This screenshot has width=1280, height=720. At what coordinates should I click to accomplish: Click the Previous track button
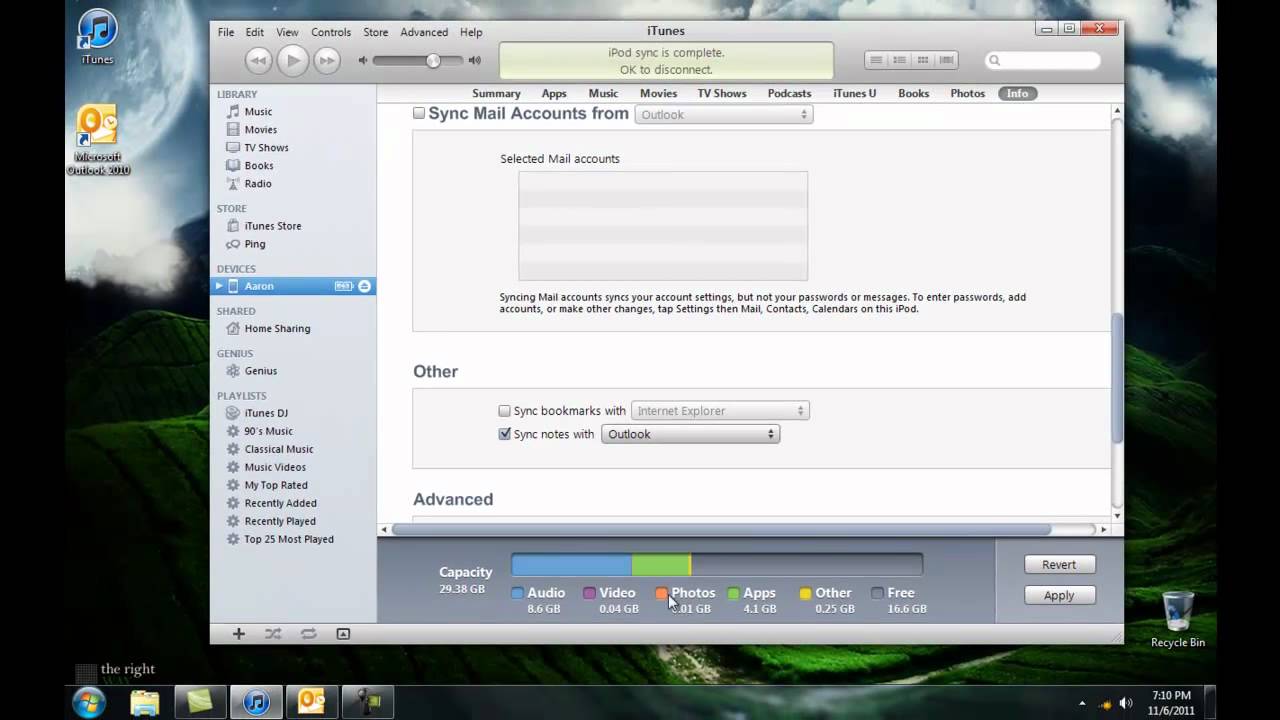(258, 61)
